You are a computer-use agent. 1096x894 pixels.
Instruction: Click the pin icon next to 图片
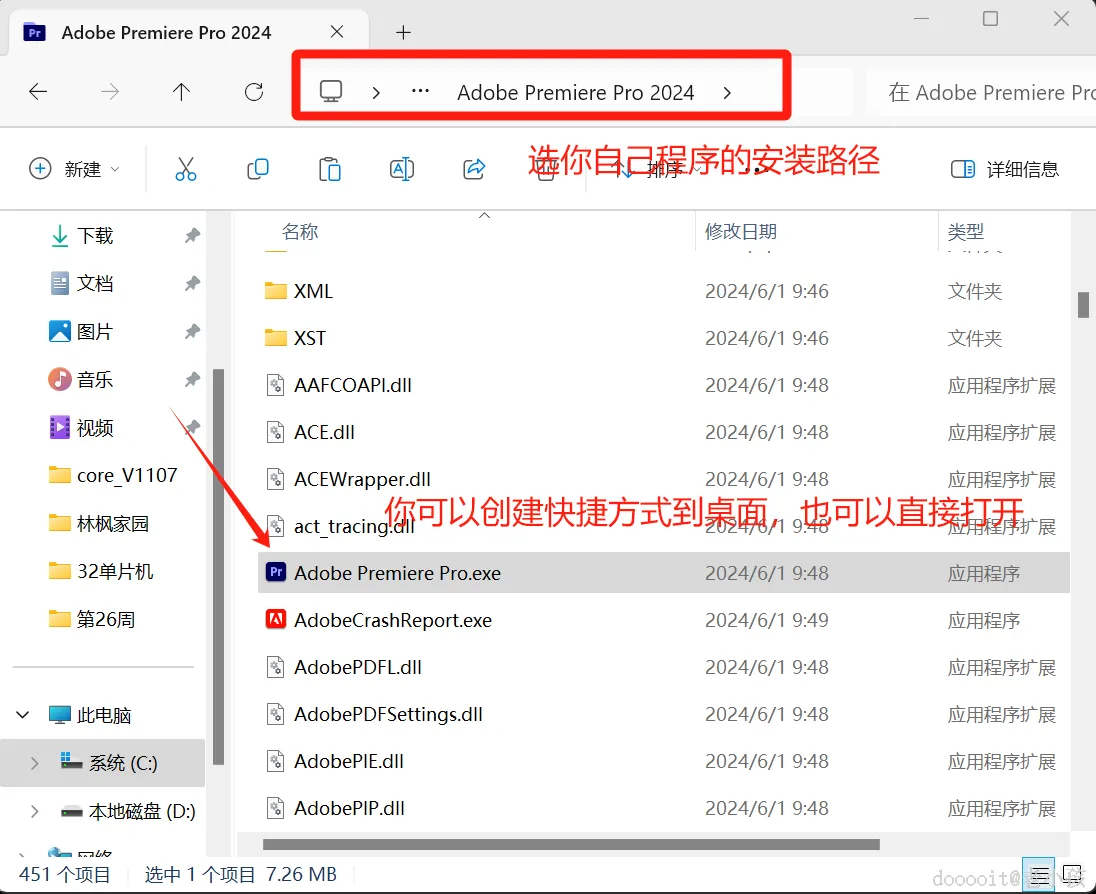click(x=192, y=331)
